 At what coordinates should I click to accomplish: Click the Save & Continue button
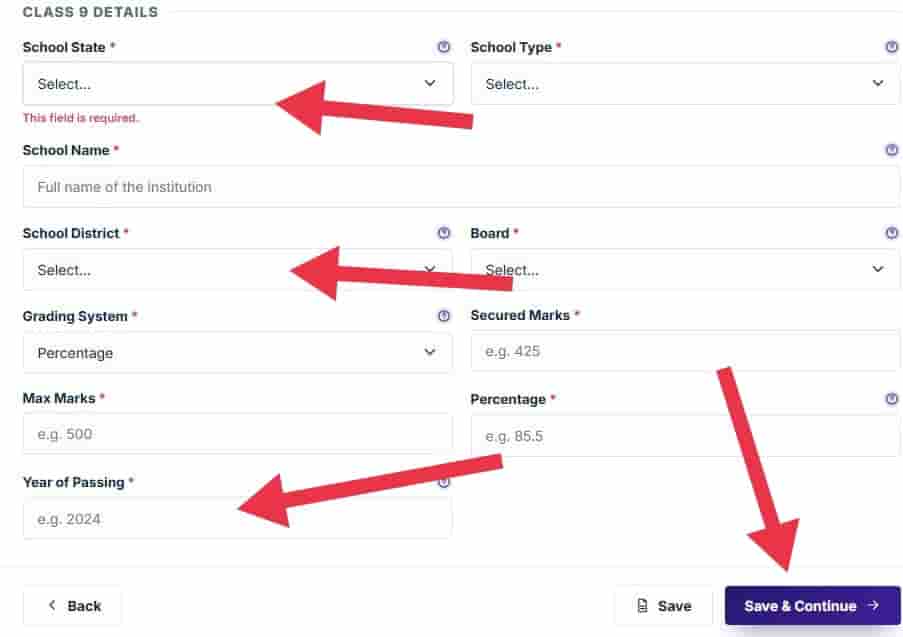[x=812, y=605]
